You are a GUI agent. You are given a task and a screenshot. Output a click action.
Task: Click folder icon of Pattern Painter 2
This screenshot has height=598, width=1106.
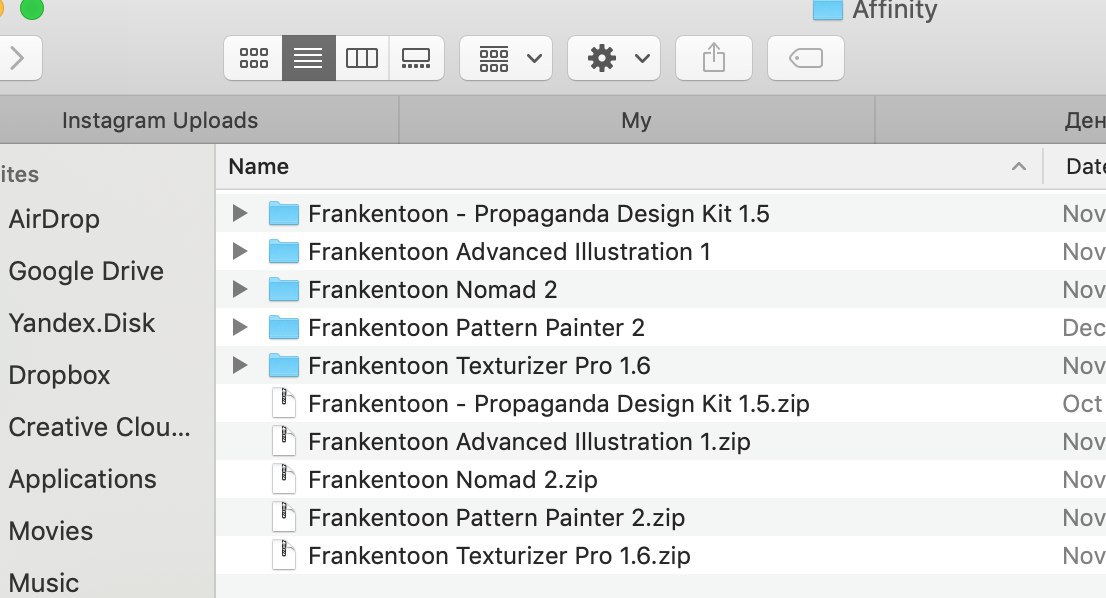point(284,328)
